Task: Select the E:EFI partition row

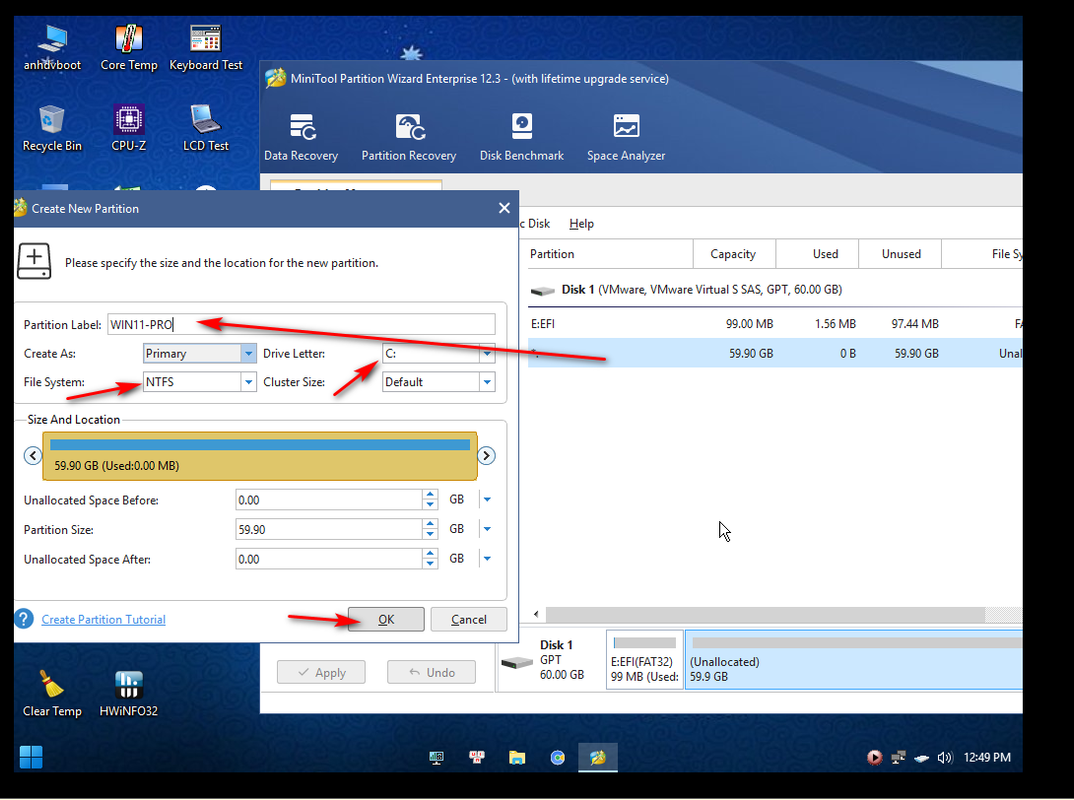Action: [x=775, y=323]
